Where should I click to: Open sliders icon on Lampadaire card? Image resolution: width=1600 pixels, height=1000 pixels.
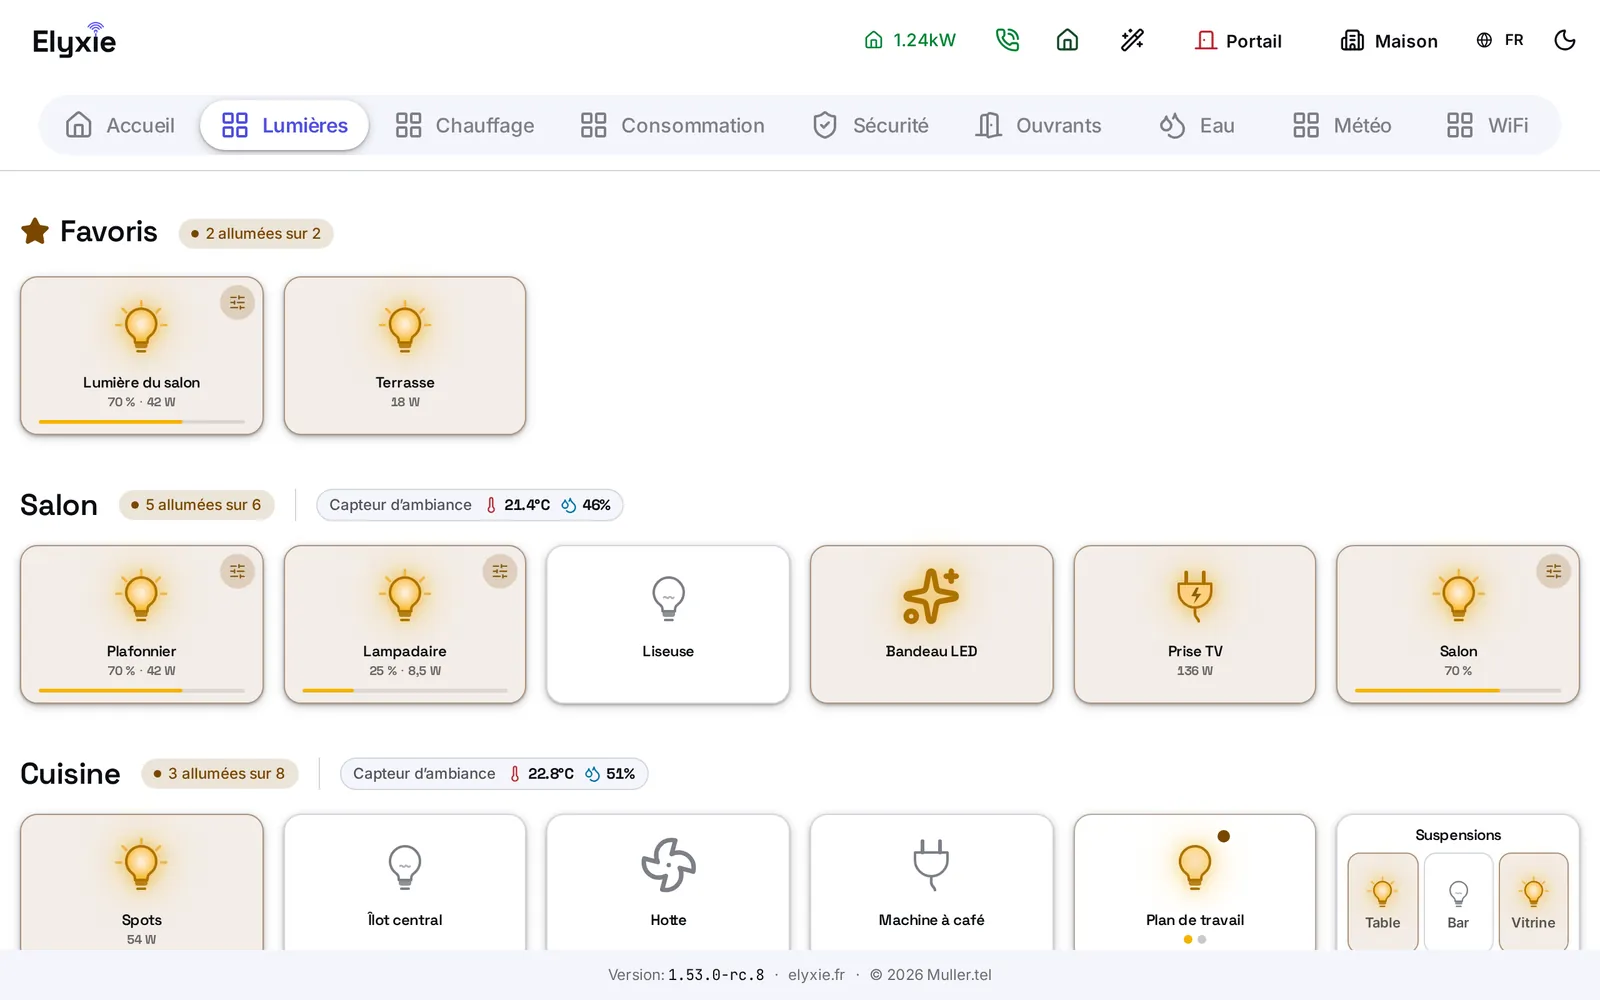(500, 571)
